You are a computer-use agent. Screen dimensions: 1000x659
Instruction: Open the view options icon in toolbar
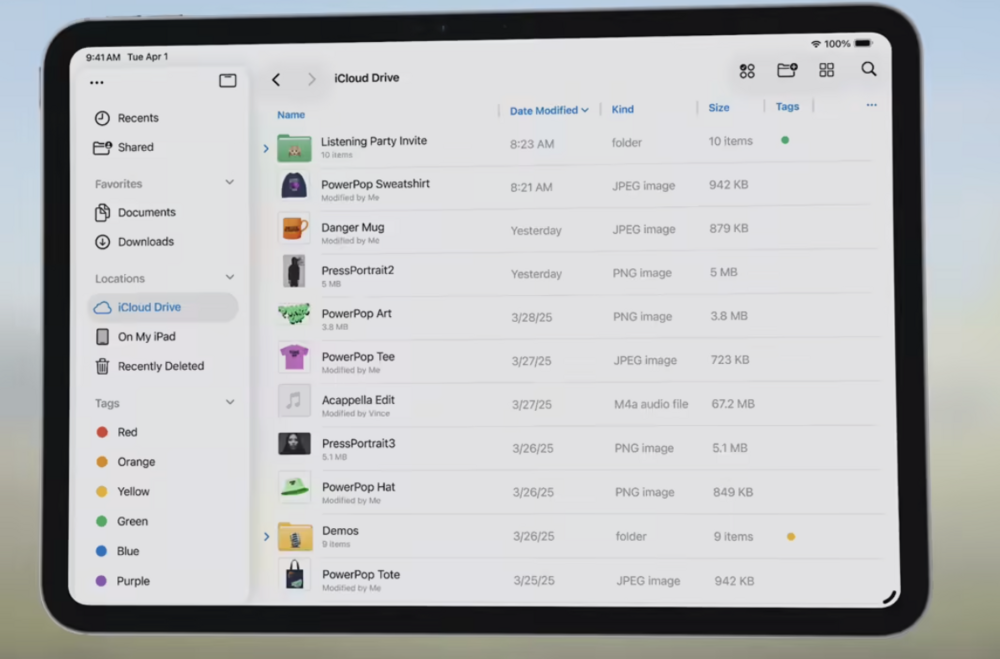747,71
